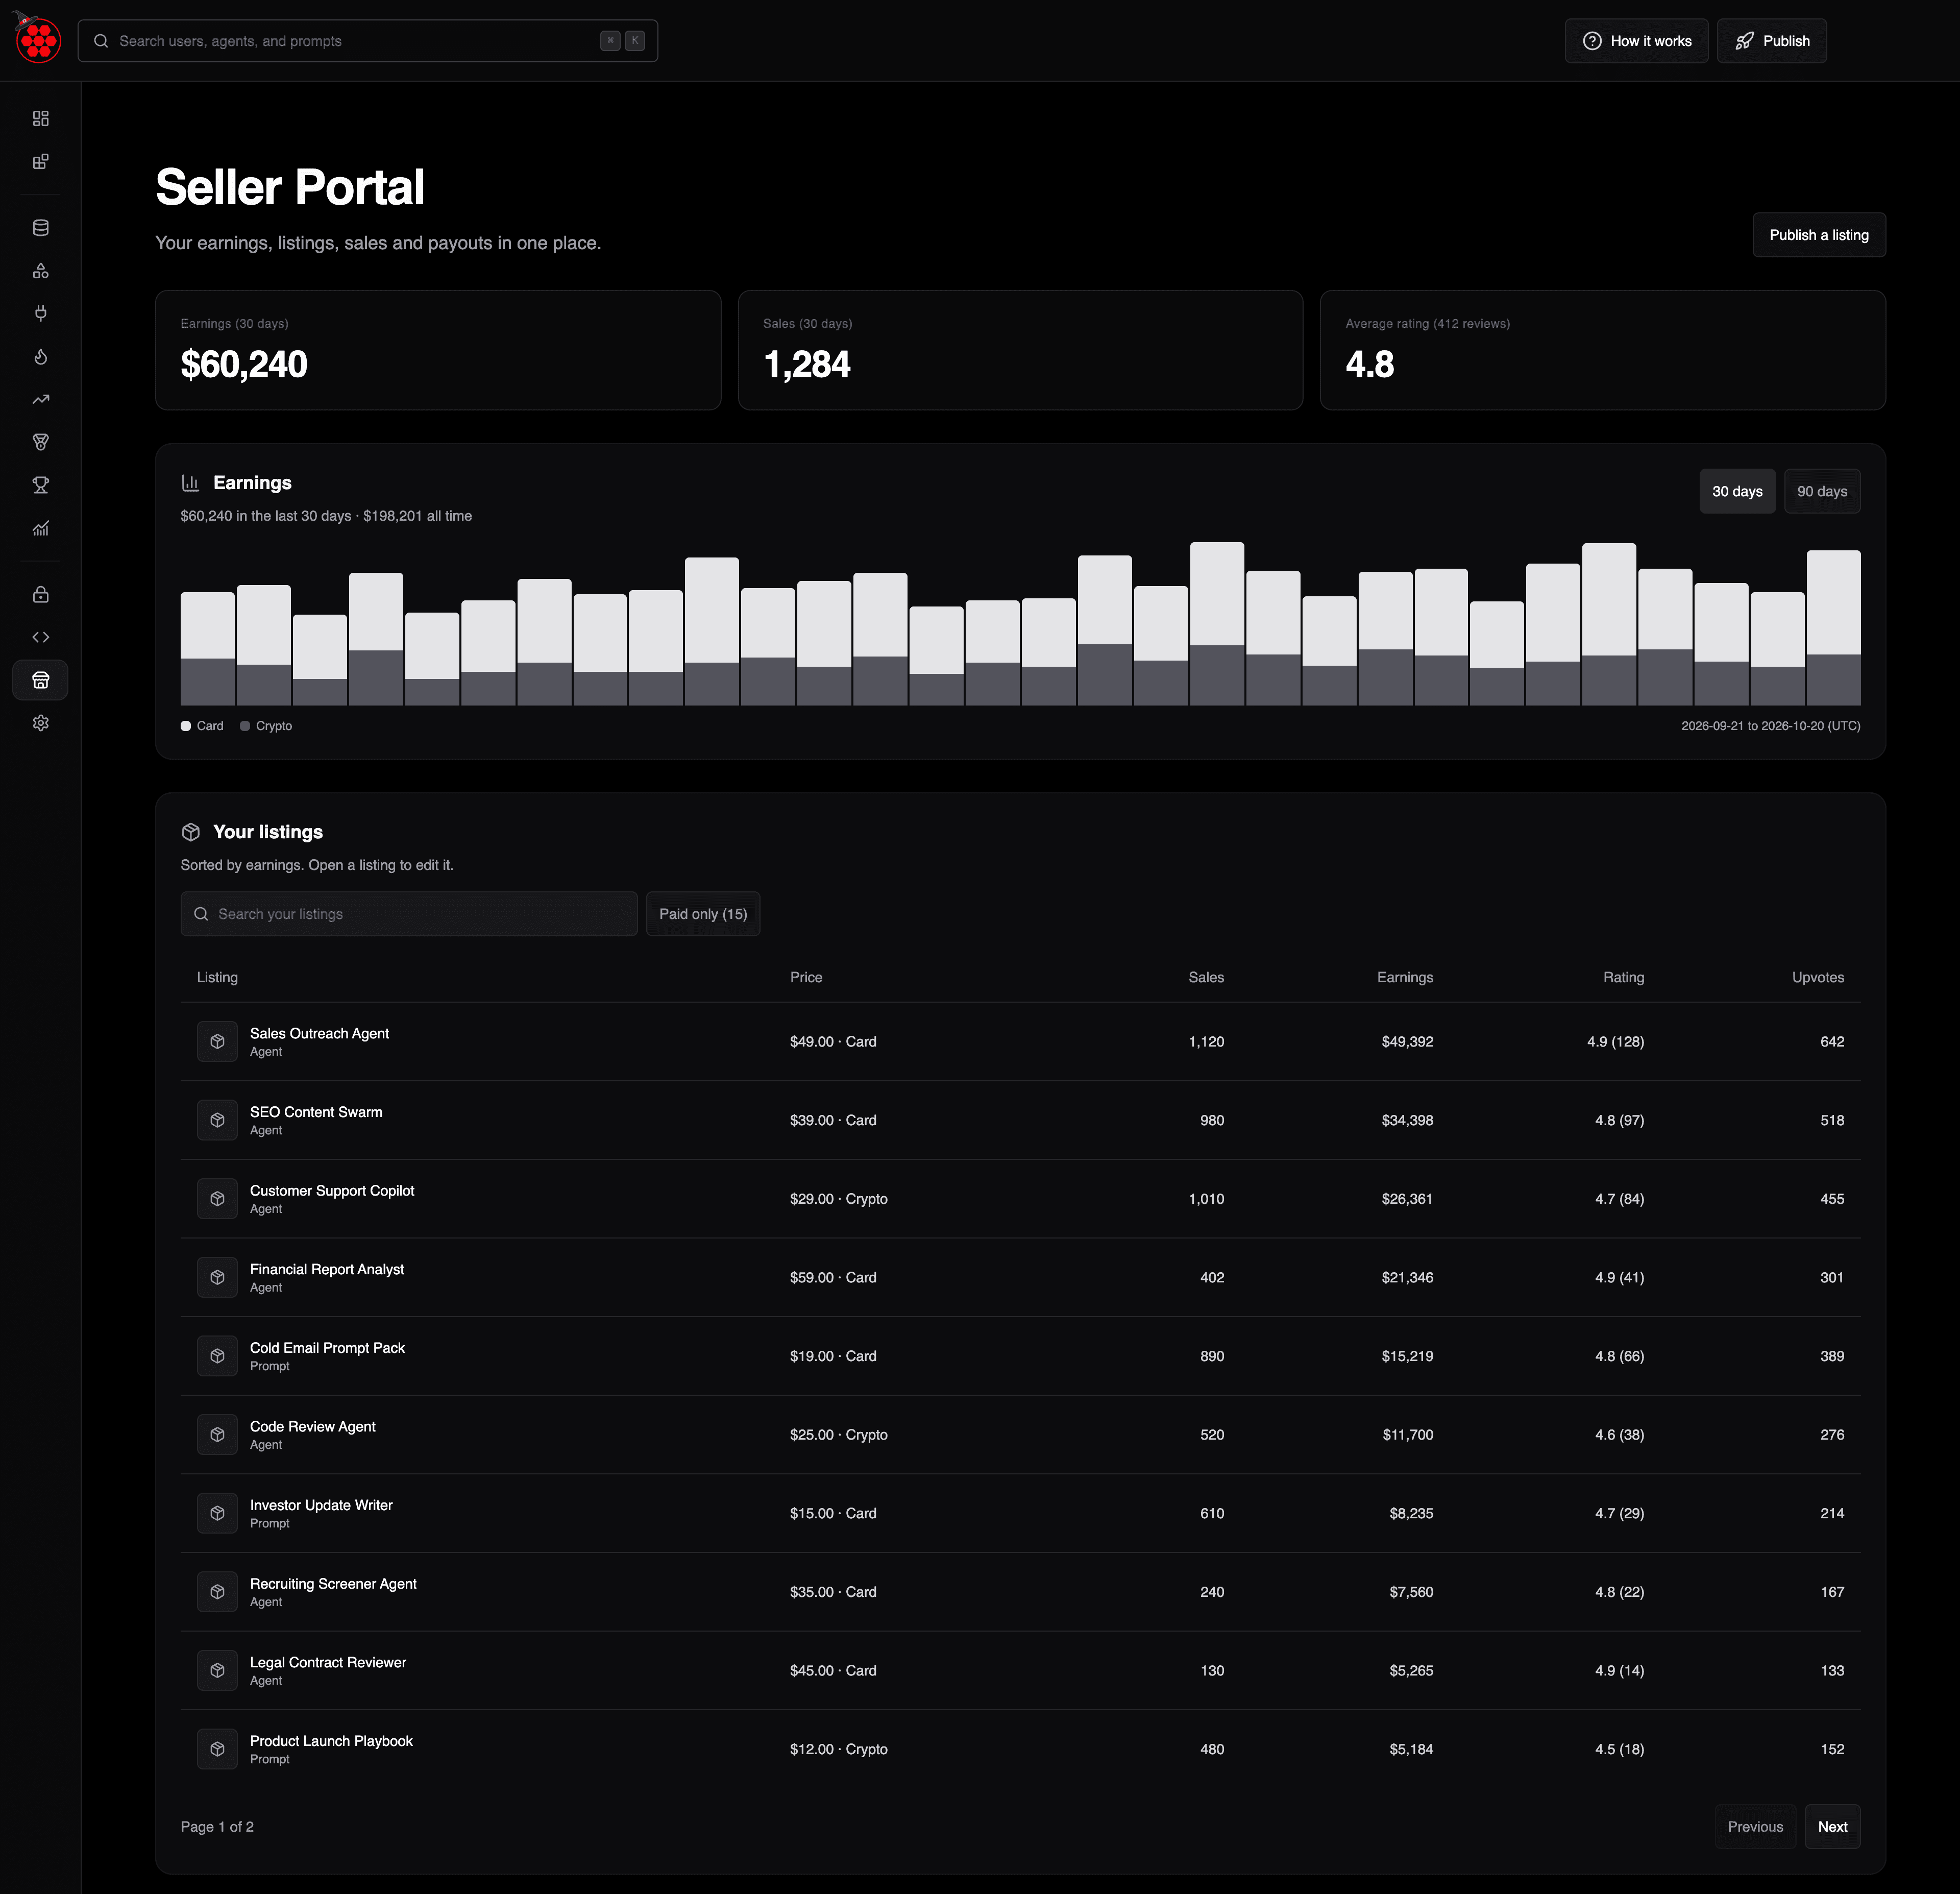This screenshot has width=1960, height=1894.
Task: Click the Code Review Agent package icon
Action: pos(217,1435)
